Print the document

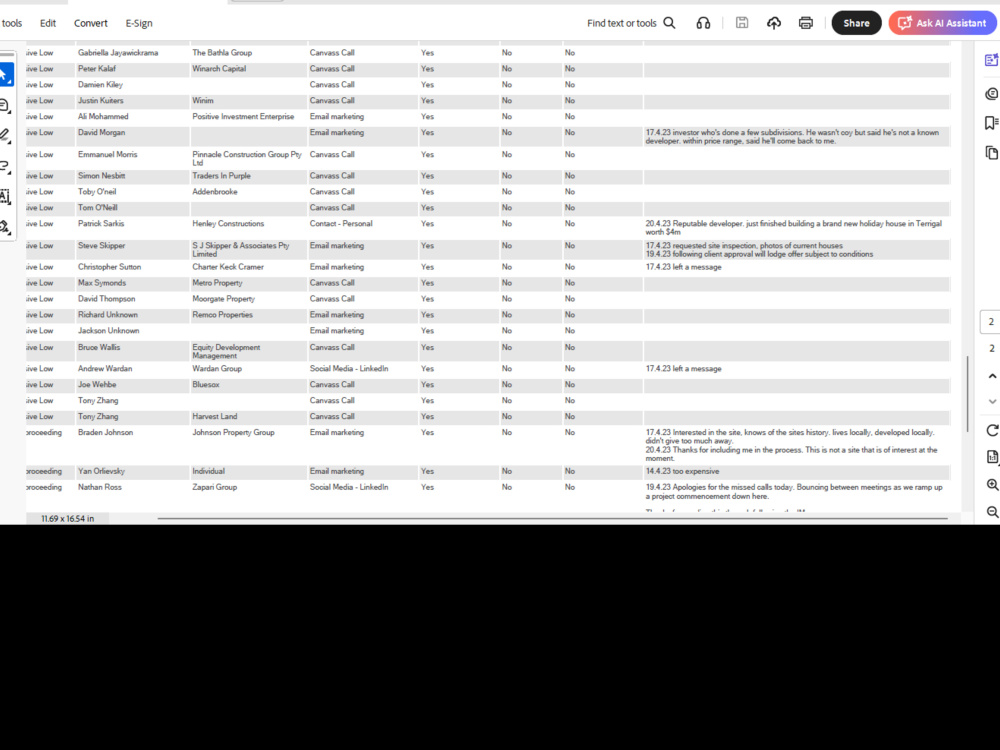(x=805, y=23)
